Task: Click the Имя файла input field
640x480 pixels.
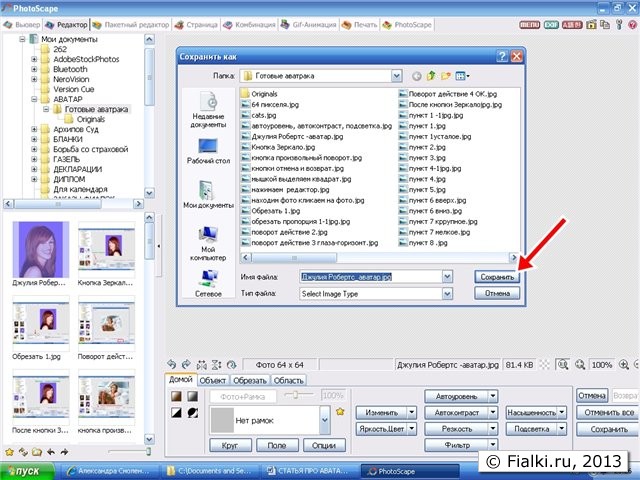Action: coord(371,277)
